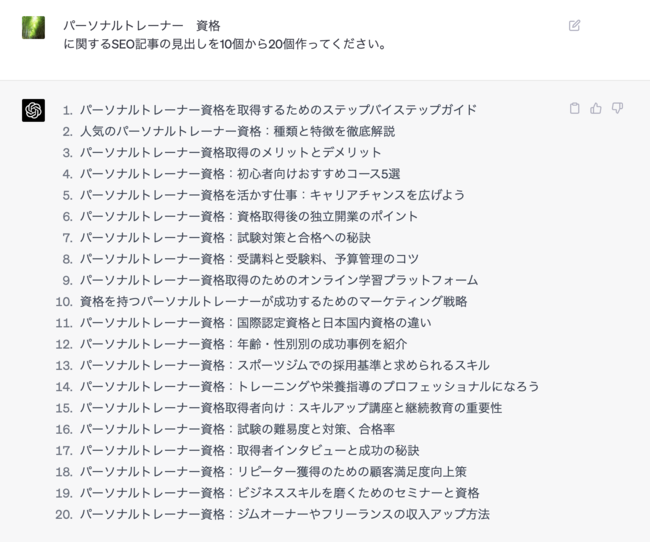Image resolution: width=650 pixels, height=542 pixels.
Task: Click the user prompt text about SEO記事の見出し
Action: (224, 44)
